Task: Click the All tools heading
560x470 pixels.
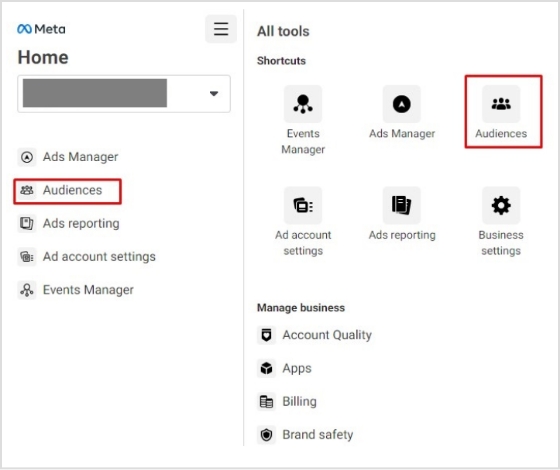Action: click(x=283, y=31)
